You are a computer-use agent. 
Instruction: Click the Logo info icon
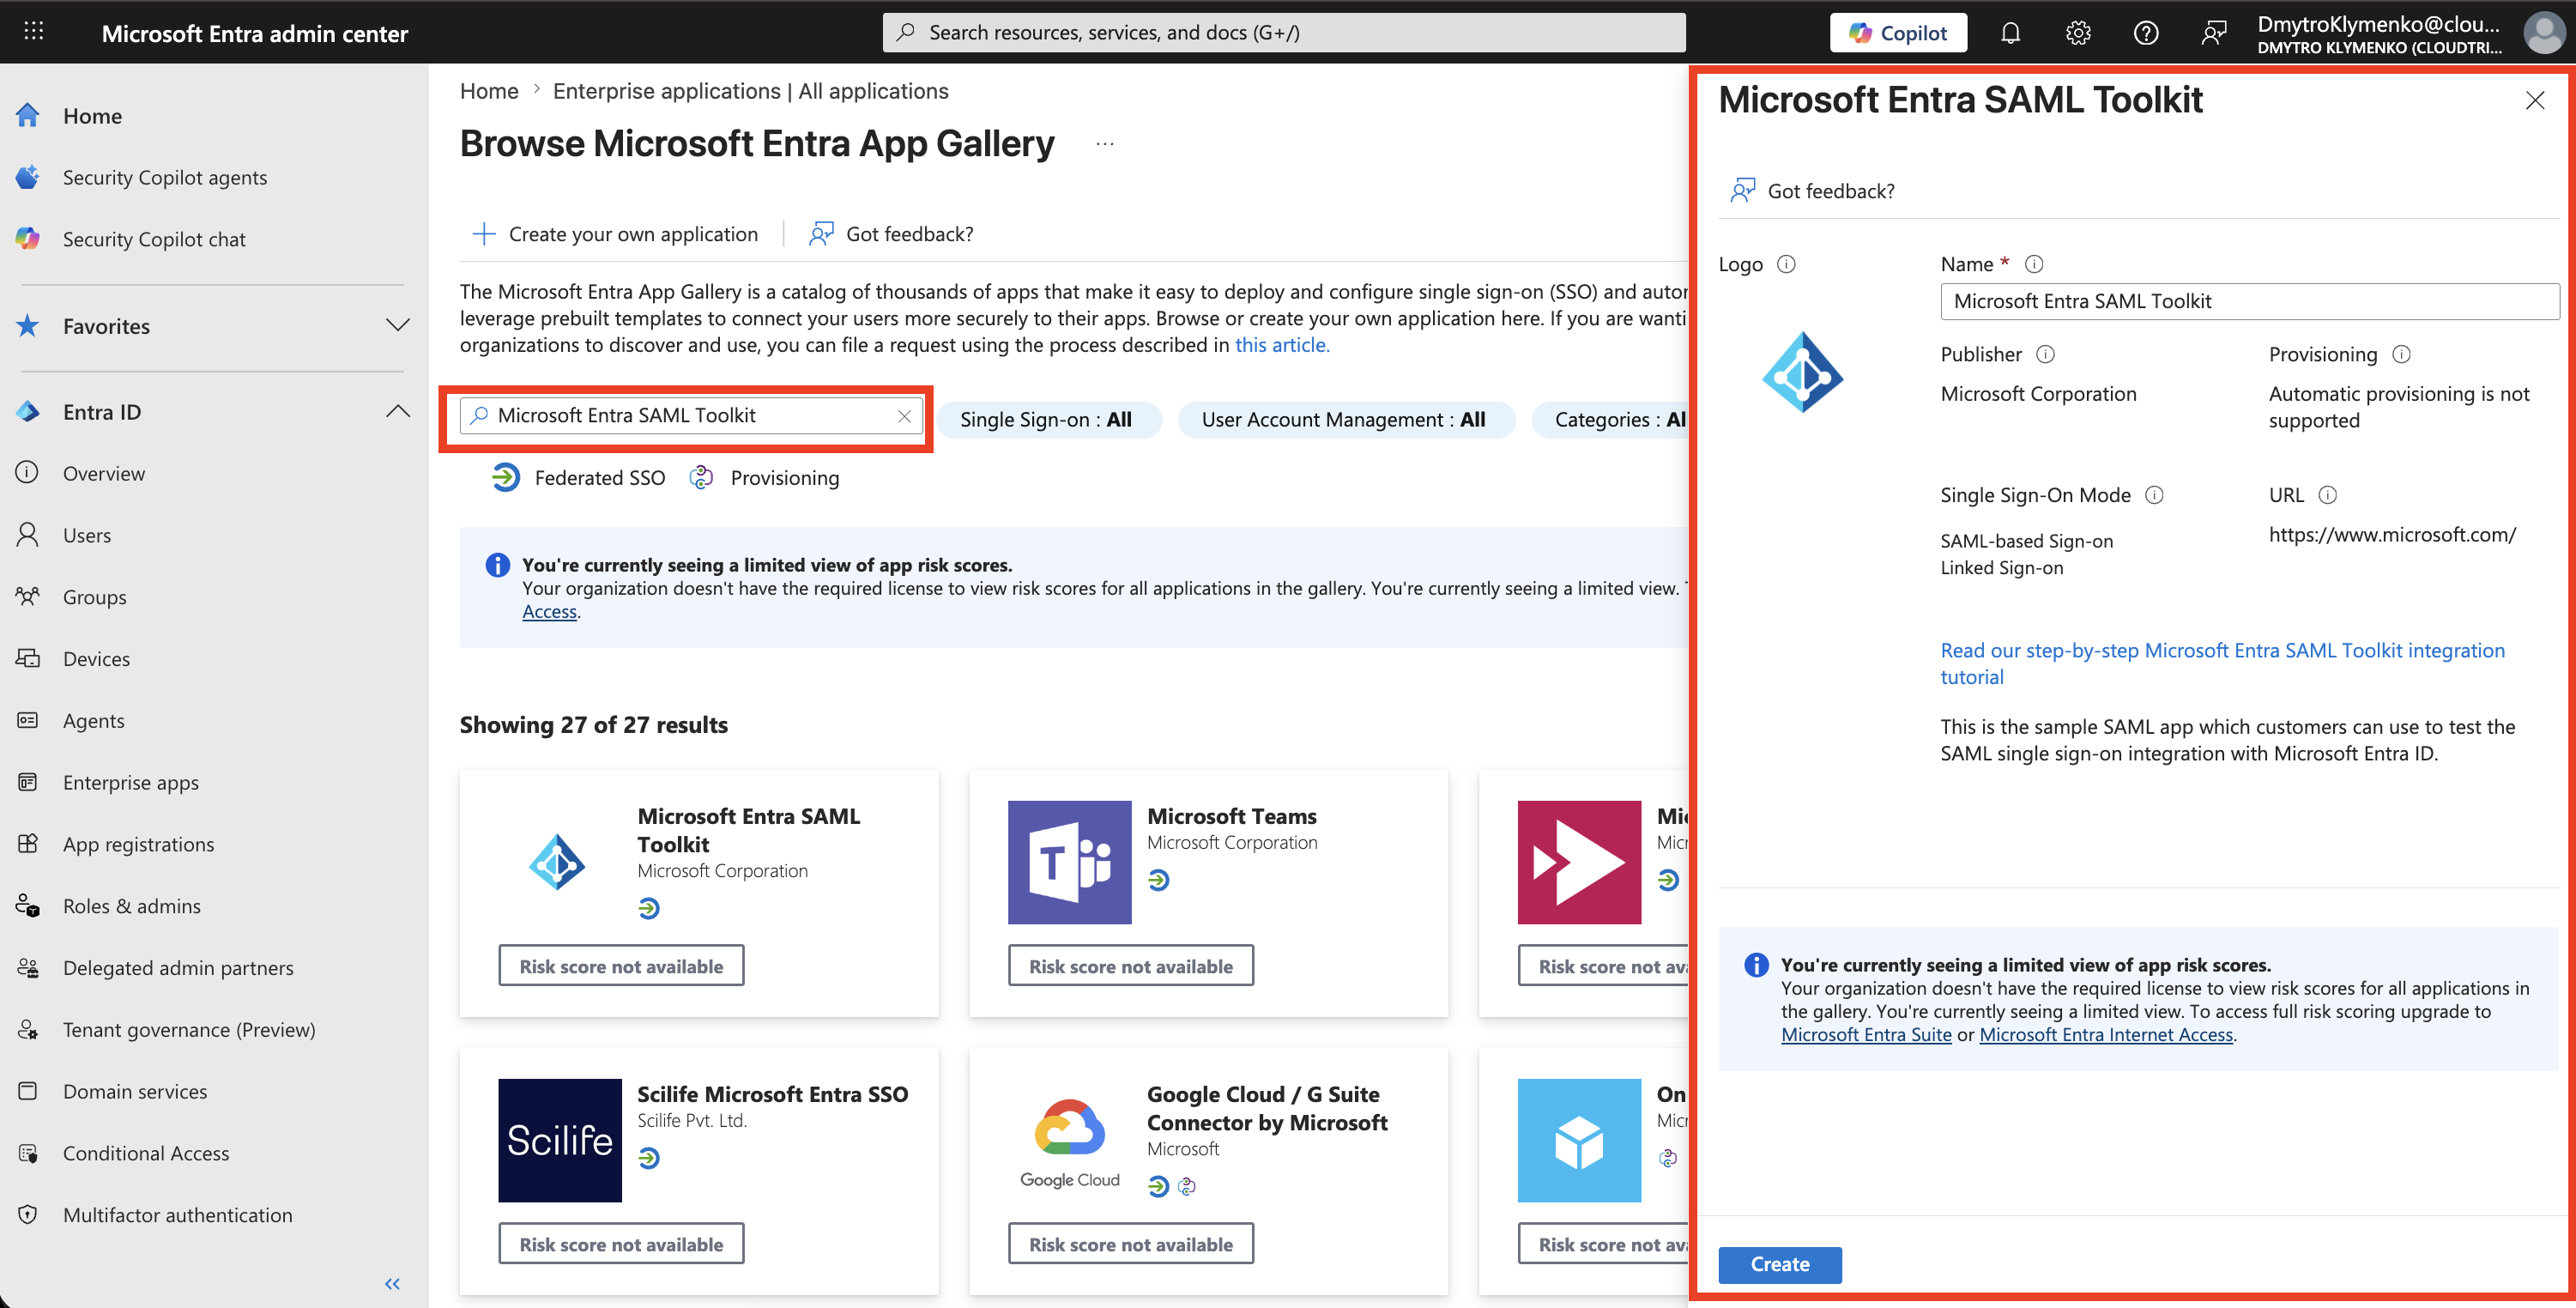(1786, 264)
